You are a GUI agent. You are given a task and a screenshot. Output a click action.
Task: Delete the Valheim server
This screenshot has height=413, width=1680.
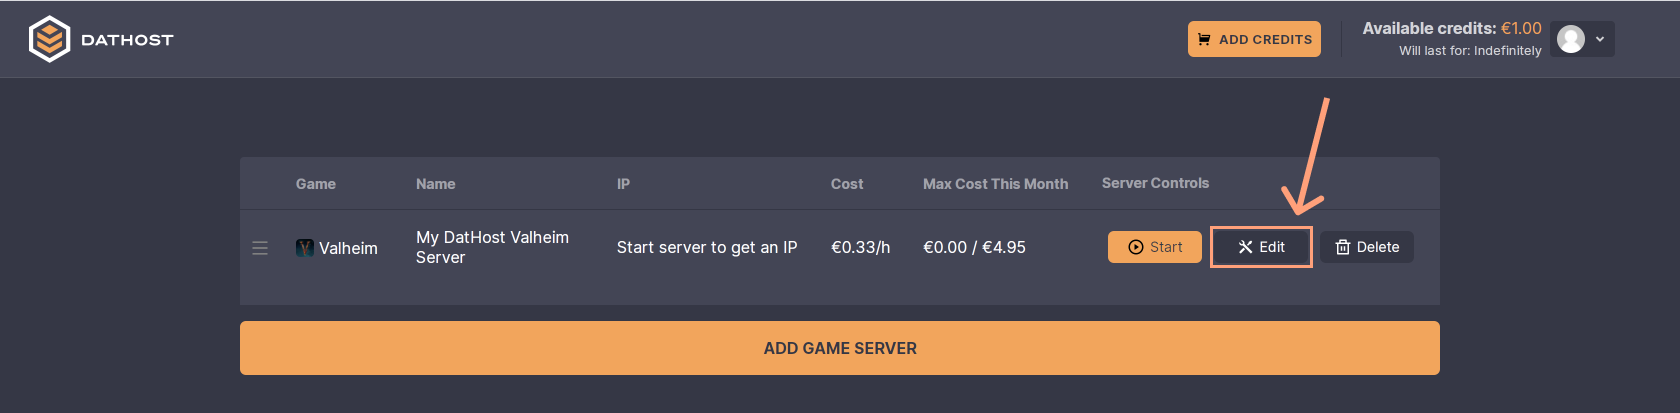(1367, 247)
